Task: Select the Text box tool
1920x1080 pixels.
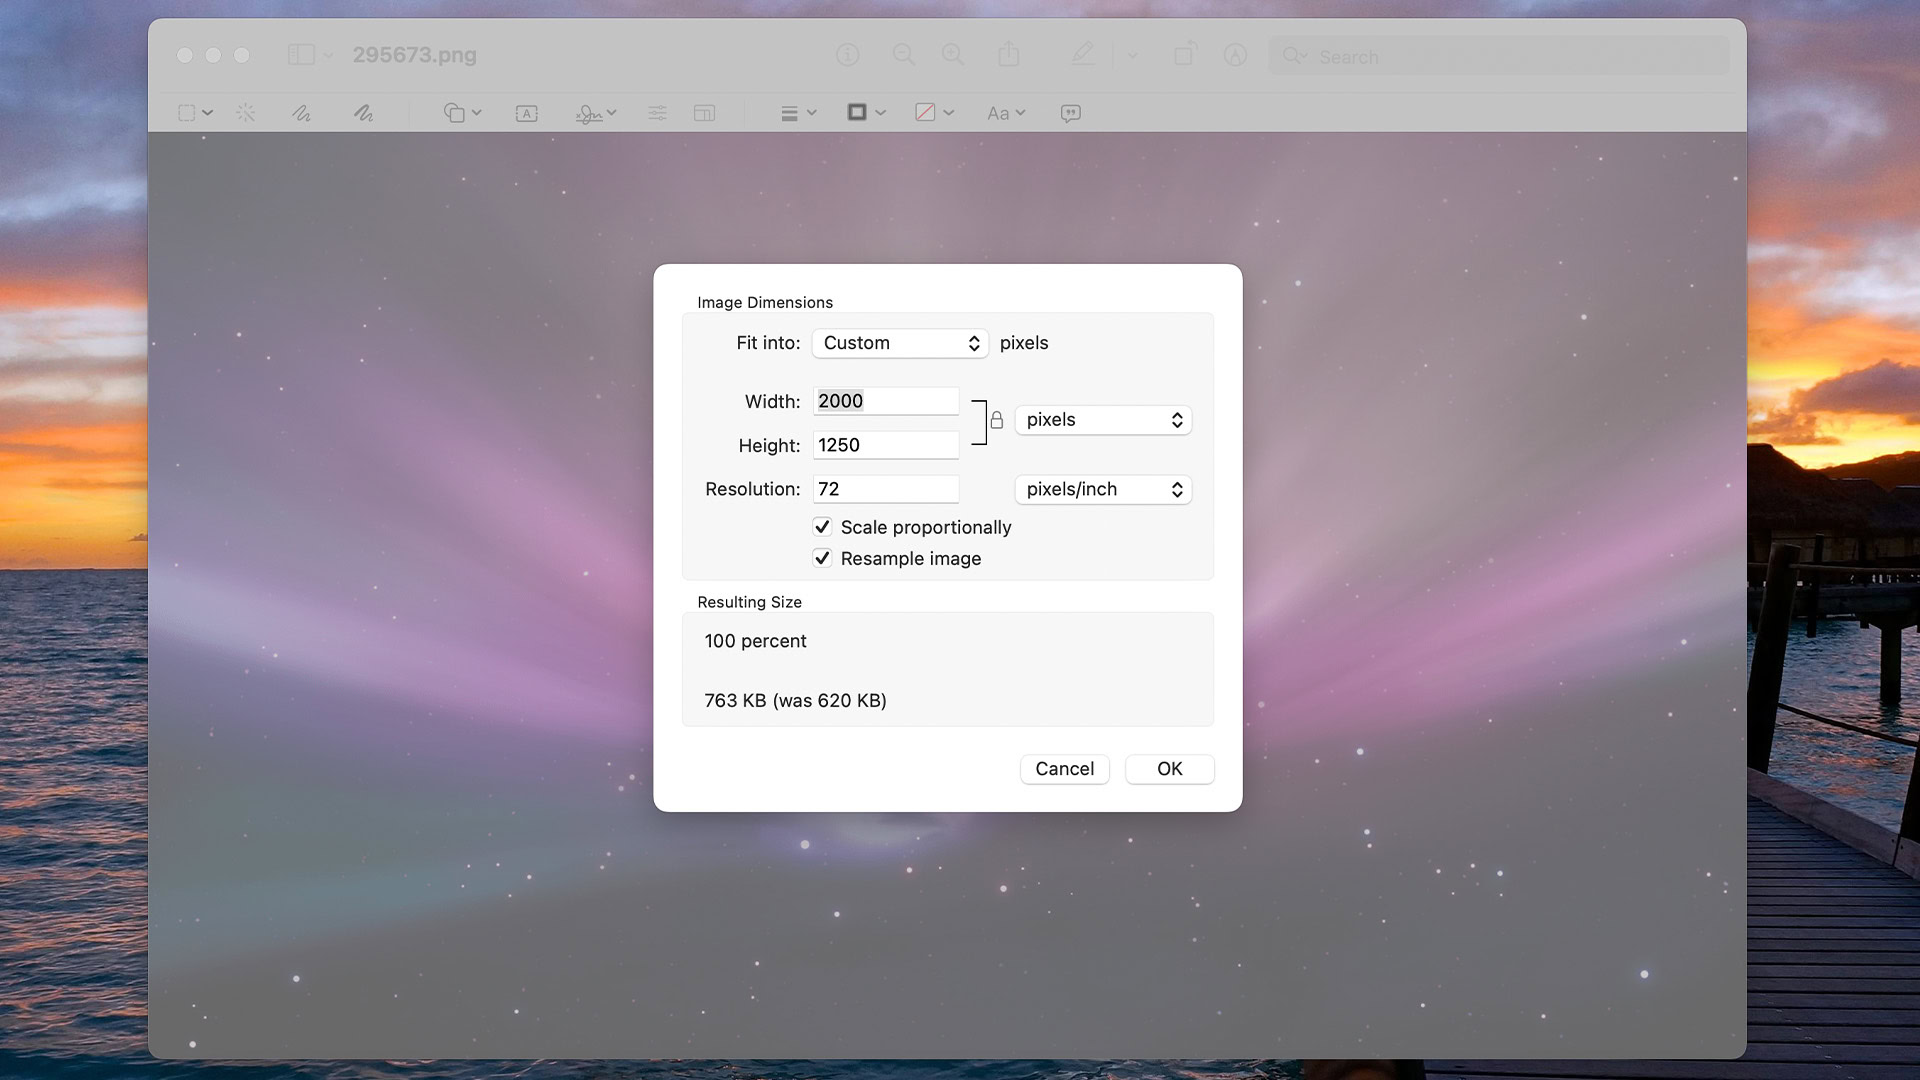Action: tap(526, 113)
